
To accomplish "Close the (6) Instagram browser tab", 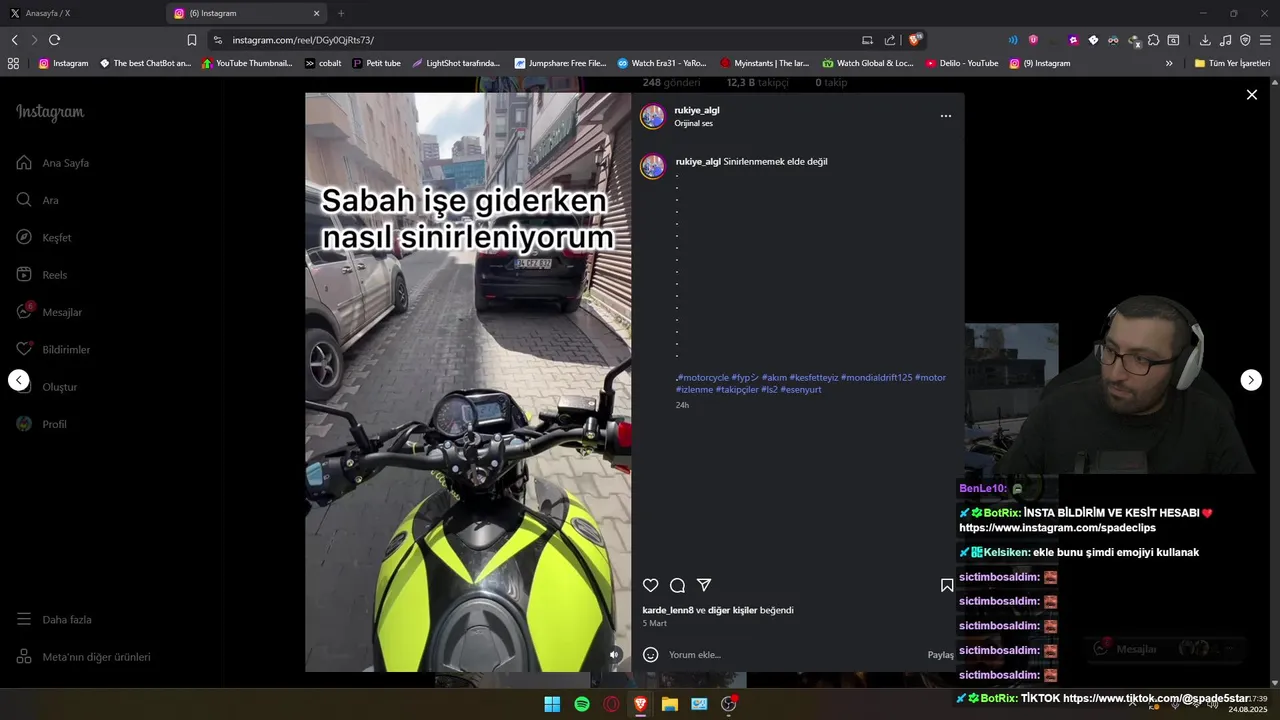I will 317,13.
